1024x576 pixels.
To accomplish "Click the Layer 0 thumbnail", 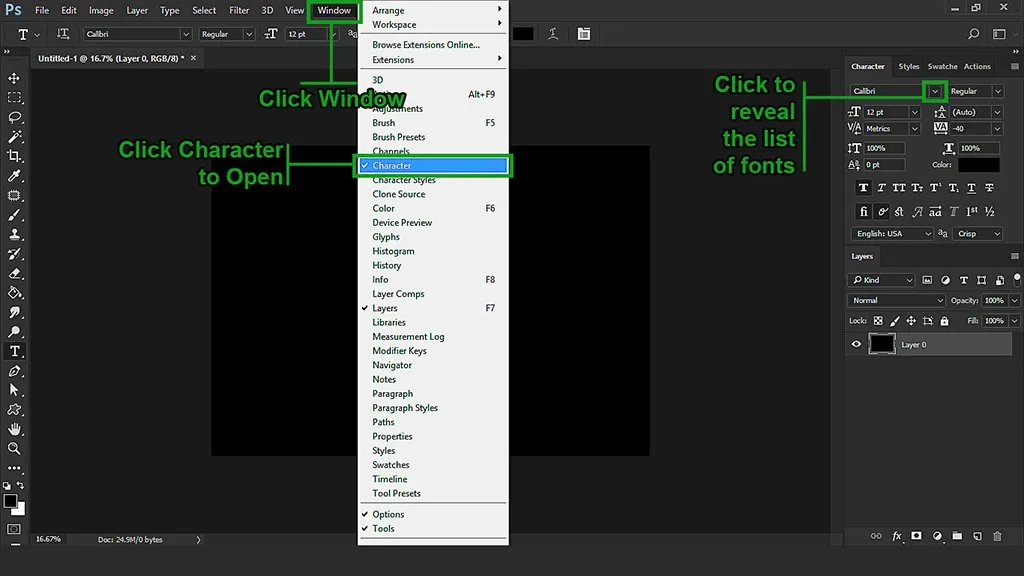I will (x=882, y=344).
